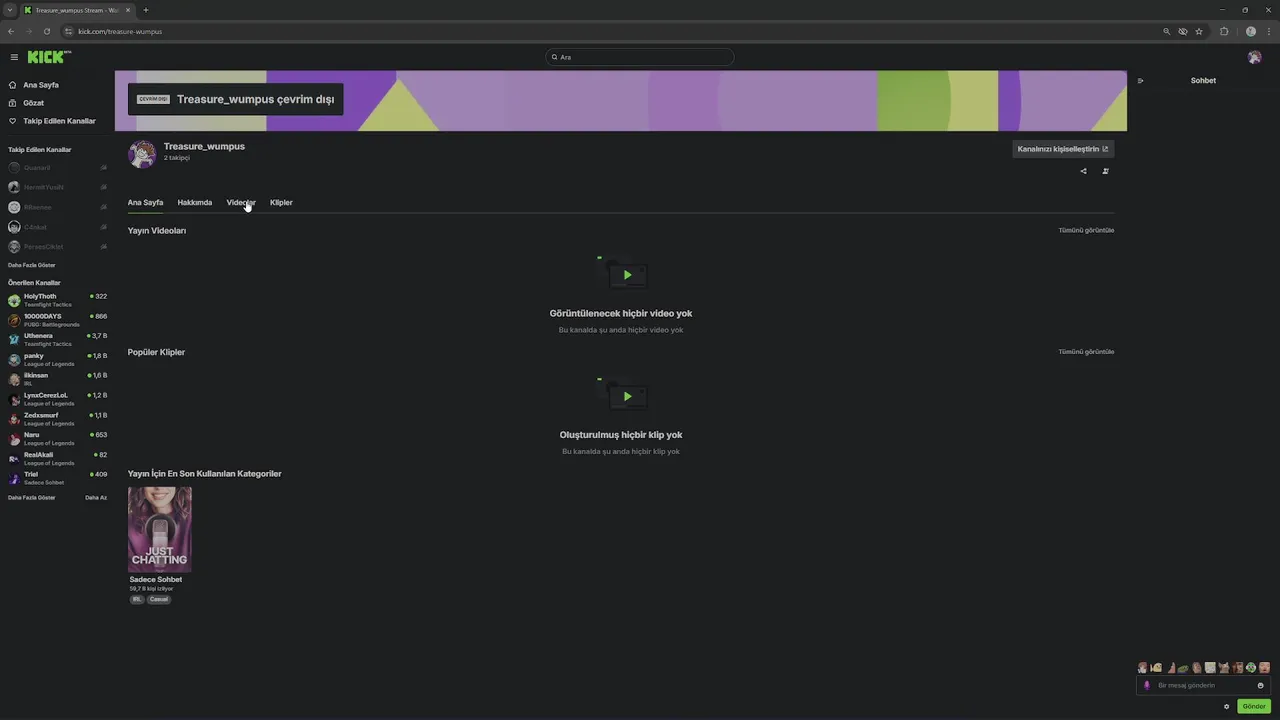The height and width of the screenshot is (720, 1280).
Task: Click the share channel icon
Action: coord(1083,171)
